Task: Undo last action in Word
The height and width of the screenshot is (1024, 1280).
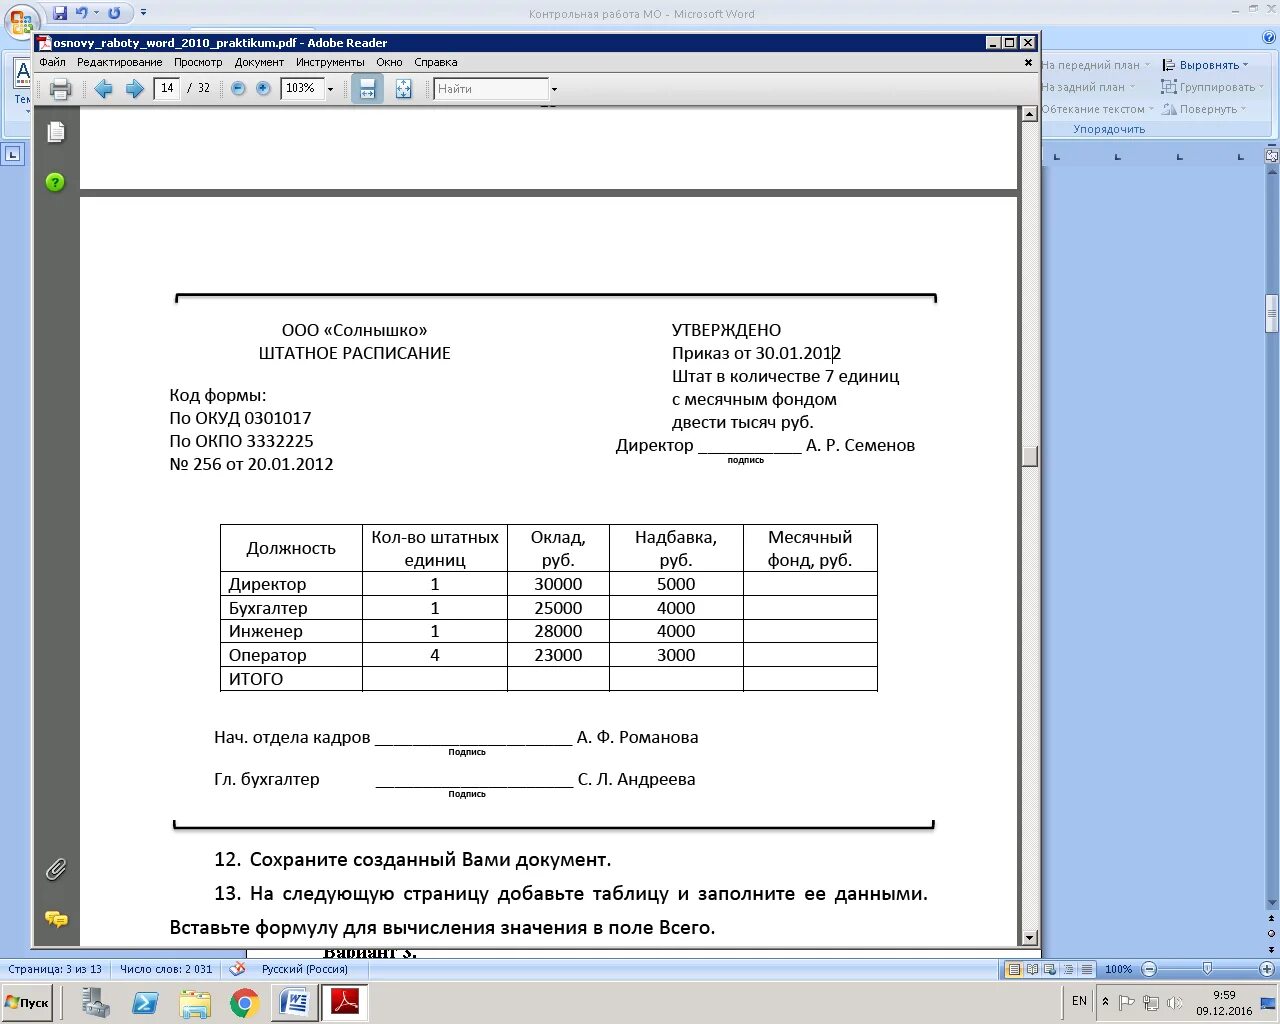Action: [x=82, y=13]
